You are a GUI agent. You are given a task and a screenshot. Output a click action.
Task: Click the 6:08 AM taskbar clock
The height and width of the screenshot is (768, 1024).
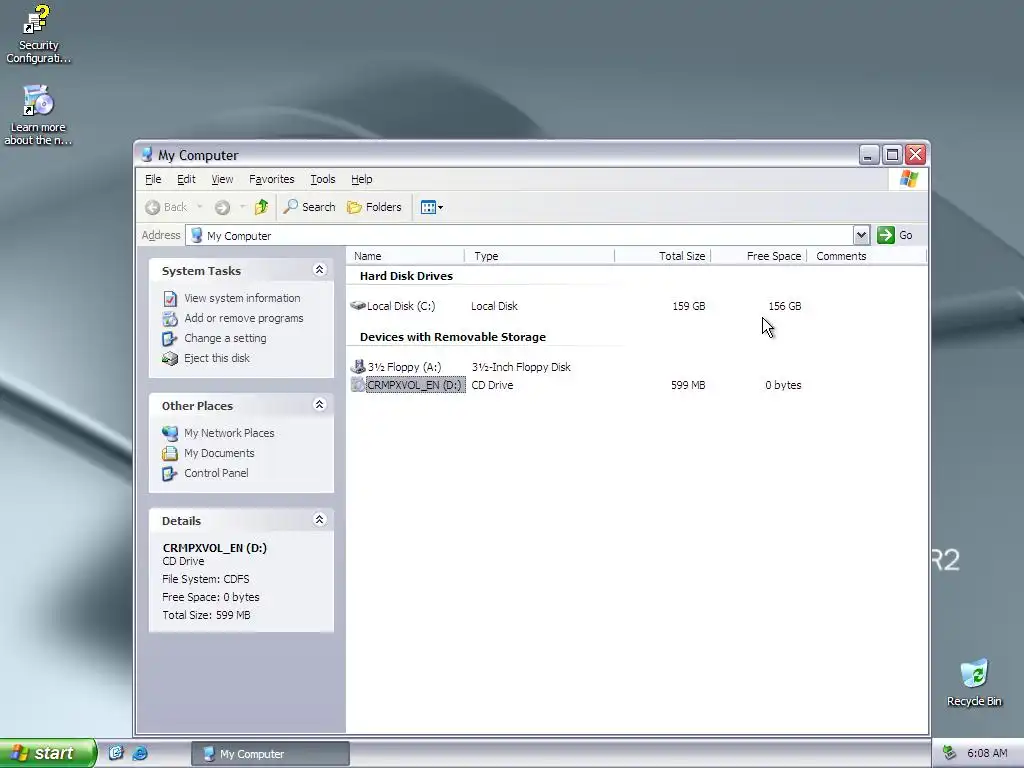point(987,753)
